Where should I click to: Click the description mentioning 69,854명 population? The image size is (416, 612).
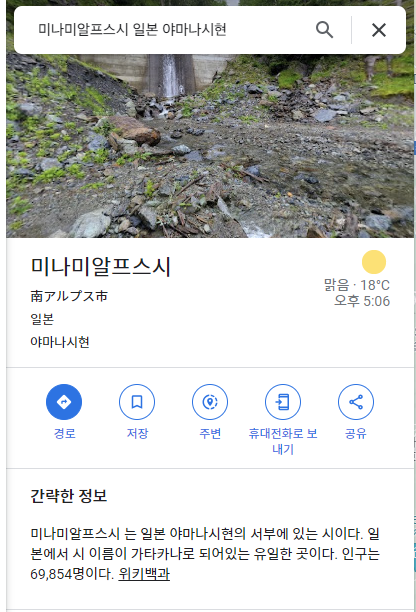(205, 554)
